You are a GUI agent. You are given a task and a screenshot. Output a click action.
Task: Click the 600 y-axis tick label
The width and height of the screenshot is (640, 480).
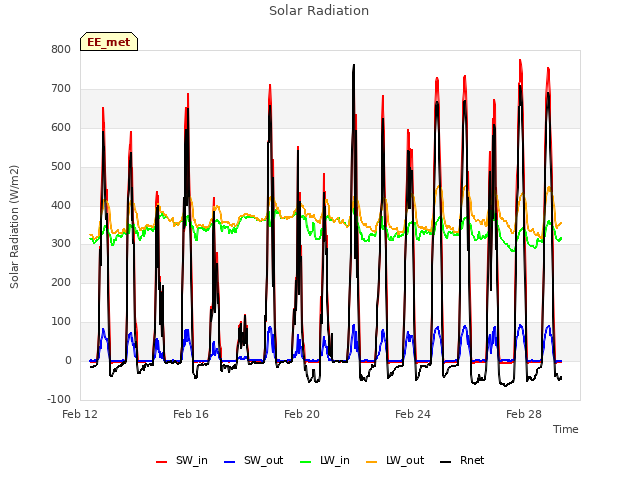(x=61, y=127)
